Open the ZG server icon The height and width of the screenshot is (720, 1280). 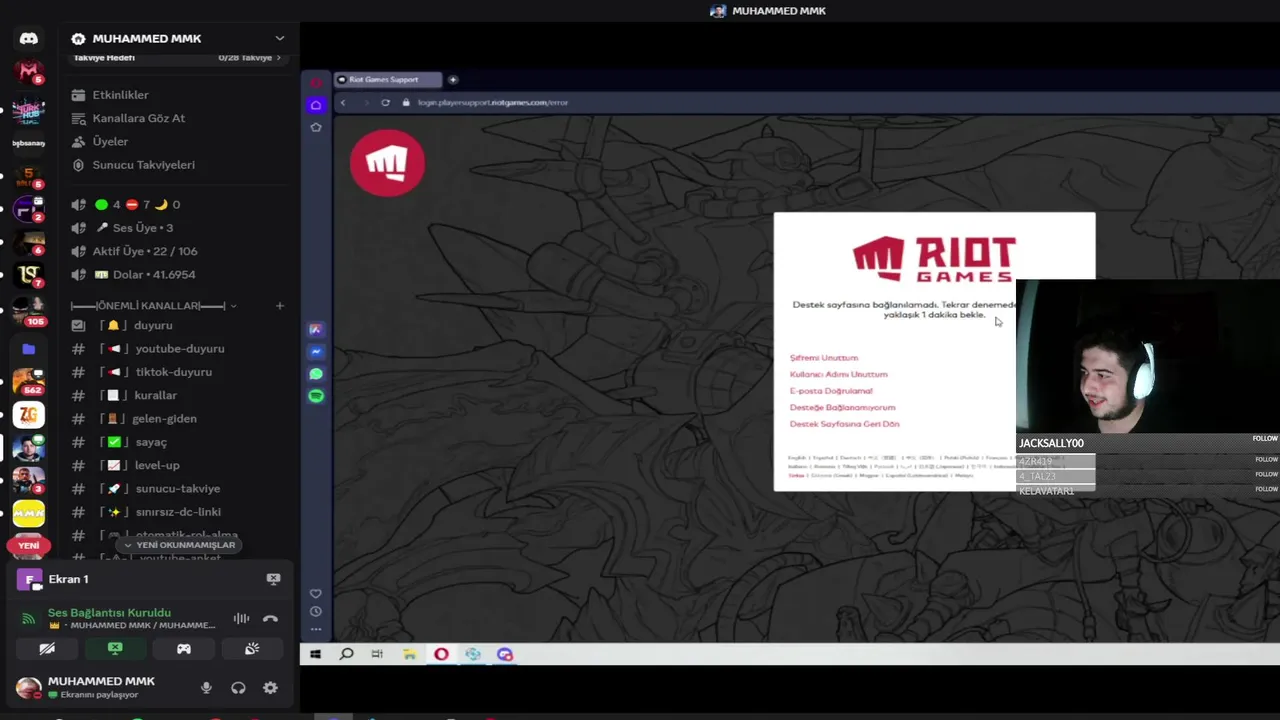click(28, 414)
